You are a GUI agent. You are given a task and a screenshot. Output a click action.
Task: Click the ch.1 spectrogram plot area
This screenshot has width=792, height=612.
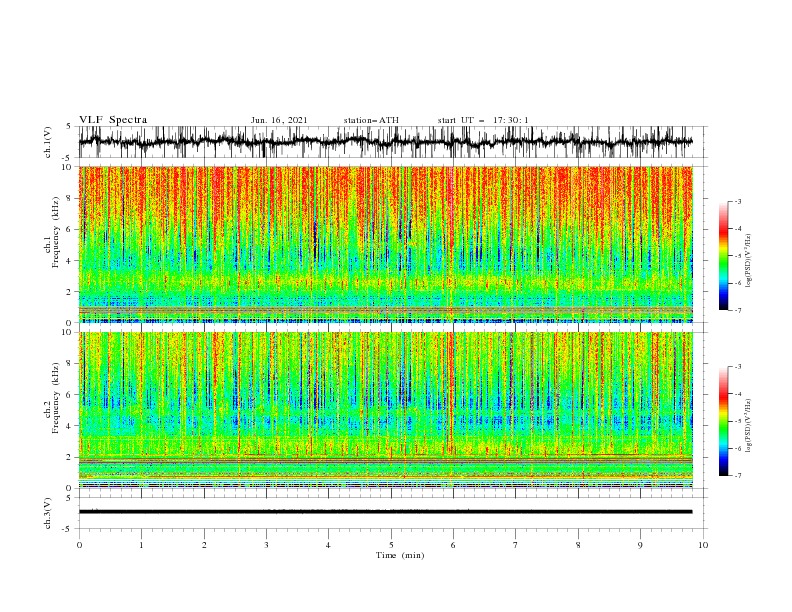coord(385,244)
